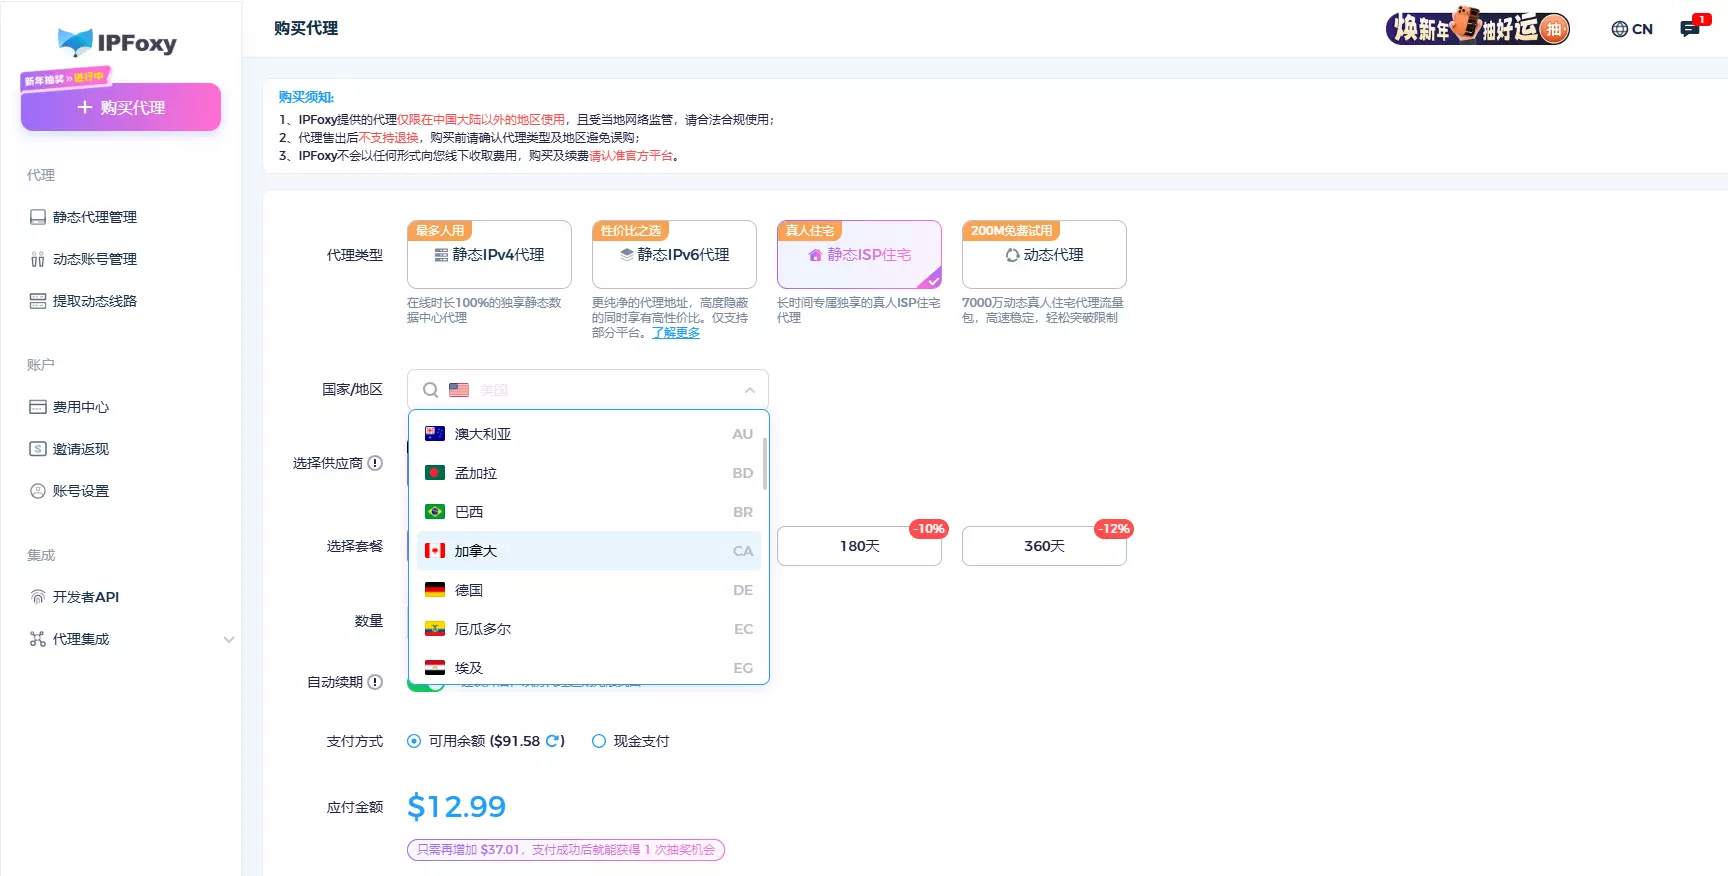Select the 现金支付 radio option
The image size is (1728, 876).
pos(599,741)
